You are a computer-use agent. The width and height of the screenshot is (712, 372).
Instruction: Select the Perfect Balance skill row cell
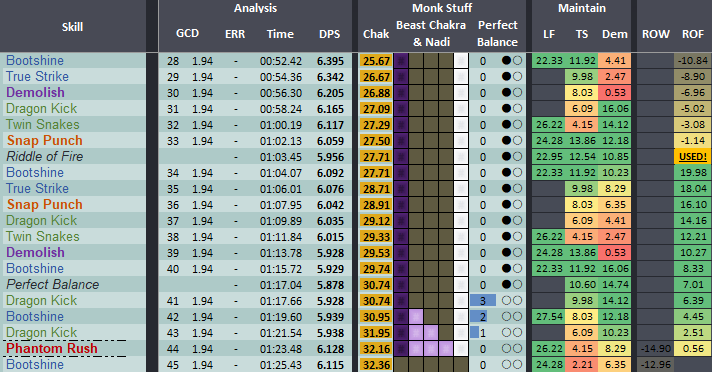coord(53,284)
